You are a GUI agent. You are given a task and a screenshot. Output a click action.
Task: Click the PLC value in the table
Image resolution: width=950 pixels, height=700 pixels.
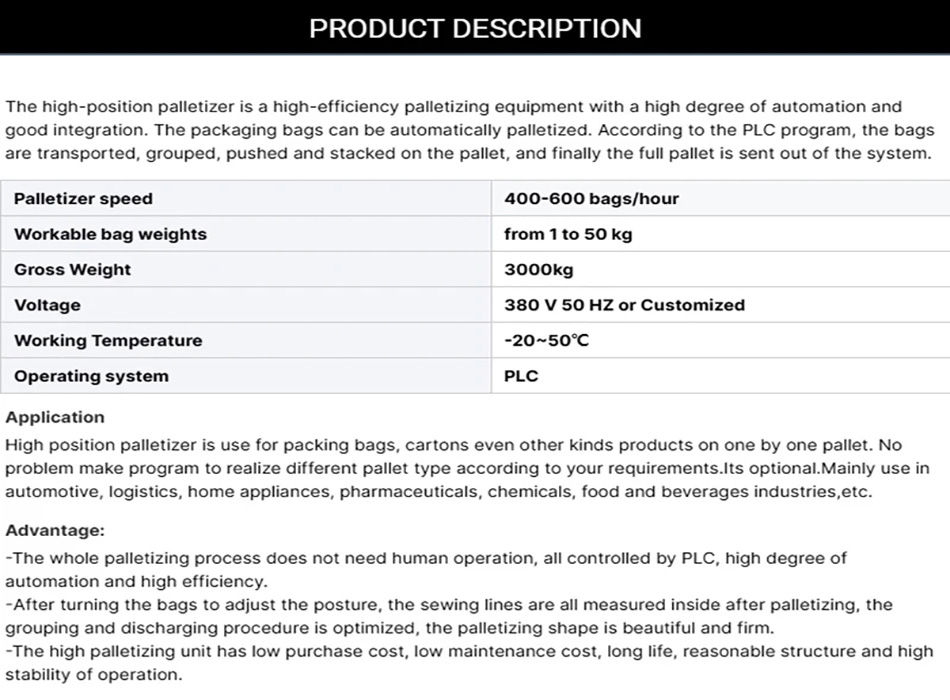[521, 376]
